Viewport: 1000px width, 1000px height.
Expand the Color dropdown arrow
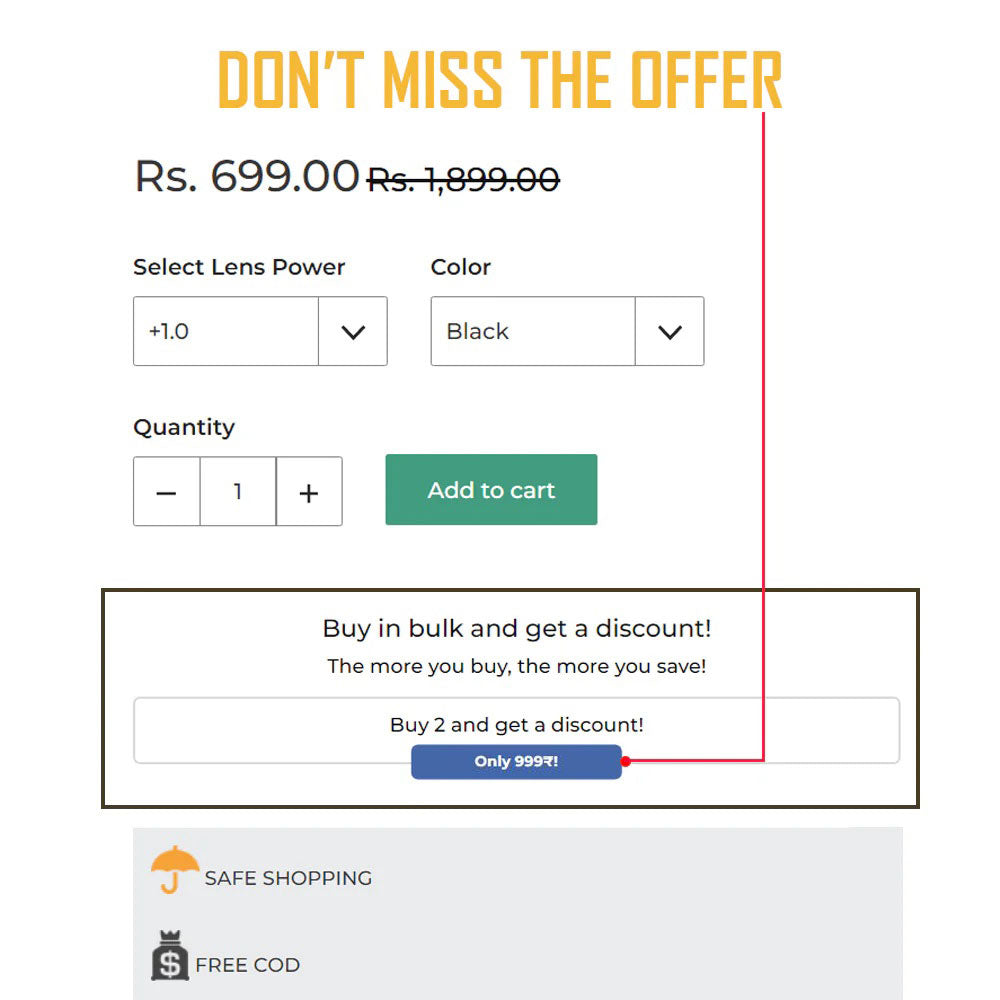tap(669, 331)
